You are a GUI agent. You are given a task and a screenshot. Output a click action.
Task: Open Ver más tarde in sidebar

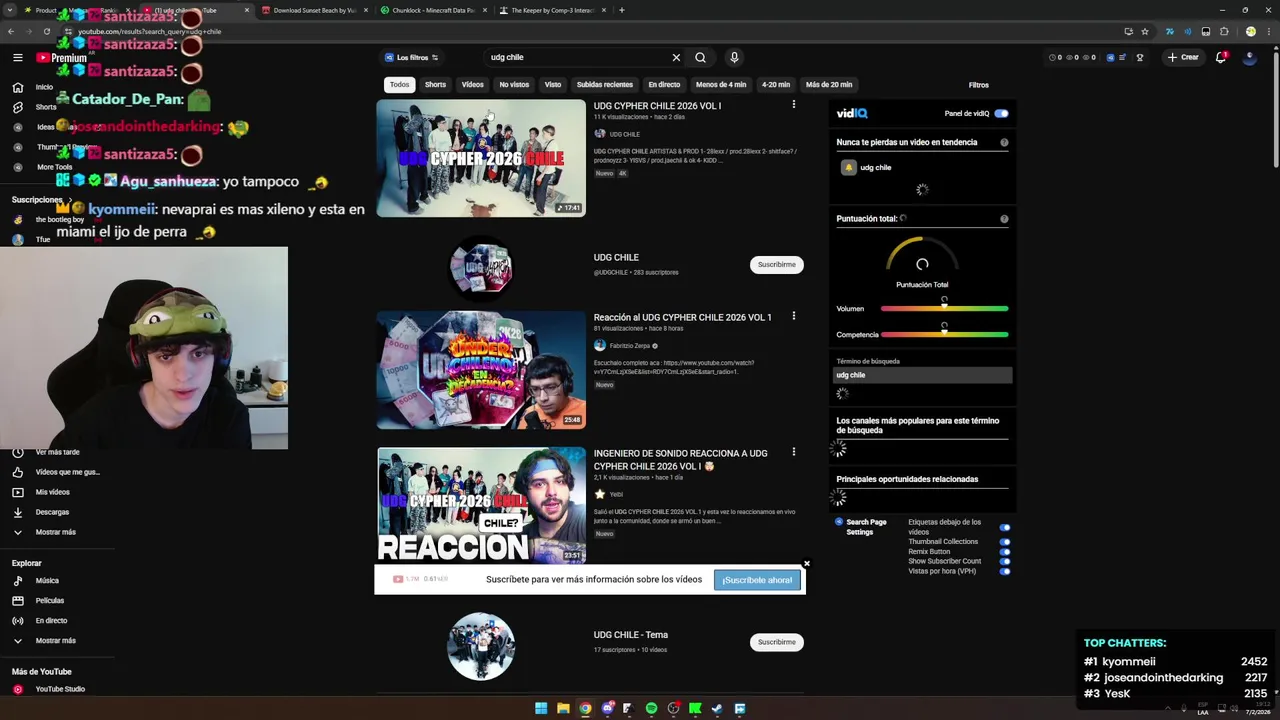click(57, 452)
